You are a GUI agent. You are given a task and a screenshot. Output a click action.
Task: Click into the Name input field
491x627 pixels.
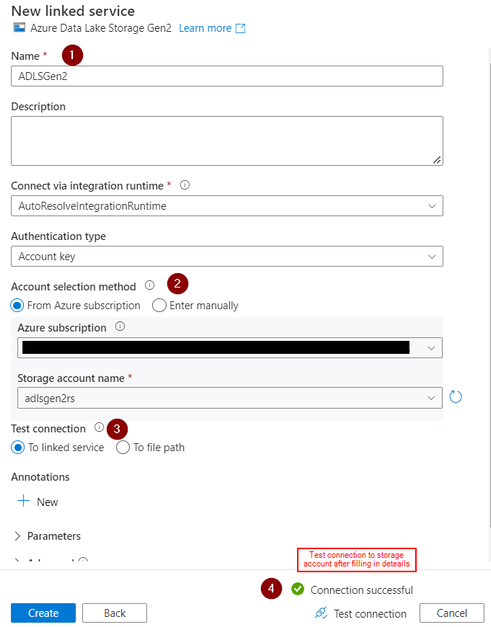coord(227,76)
